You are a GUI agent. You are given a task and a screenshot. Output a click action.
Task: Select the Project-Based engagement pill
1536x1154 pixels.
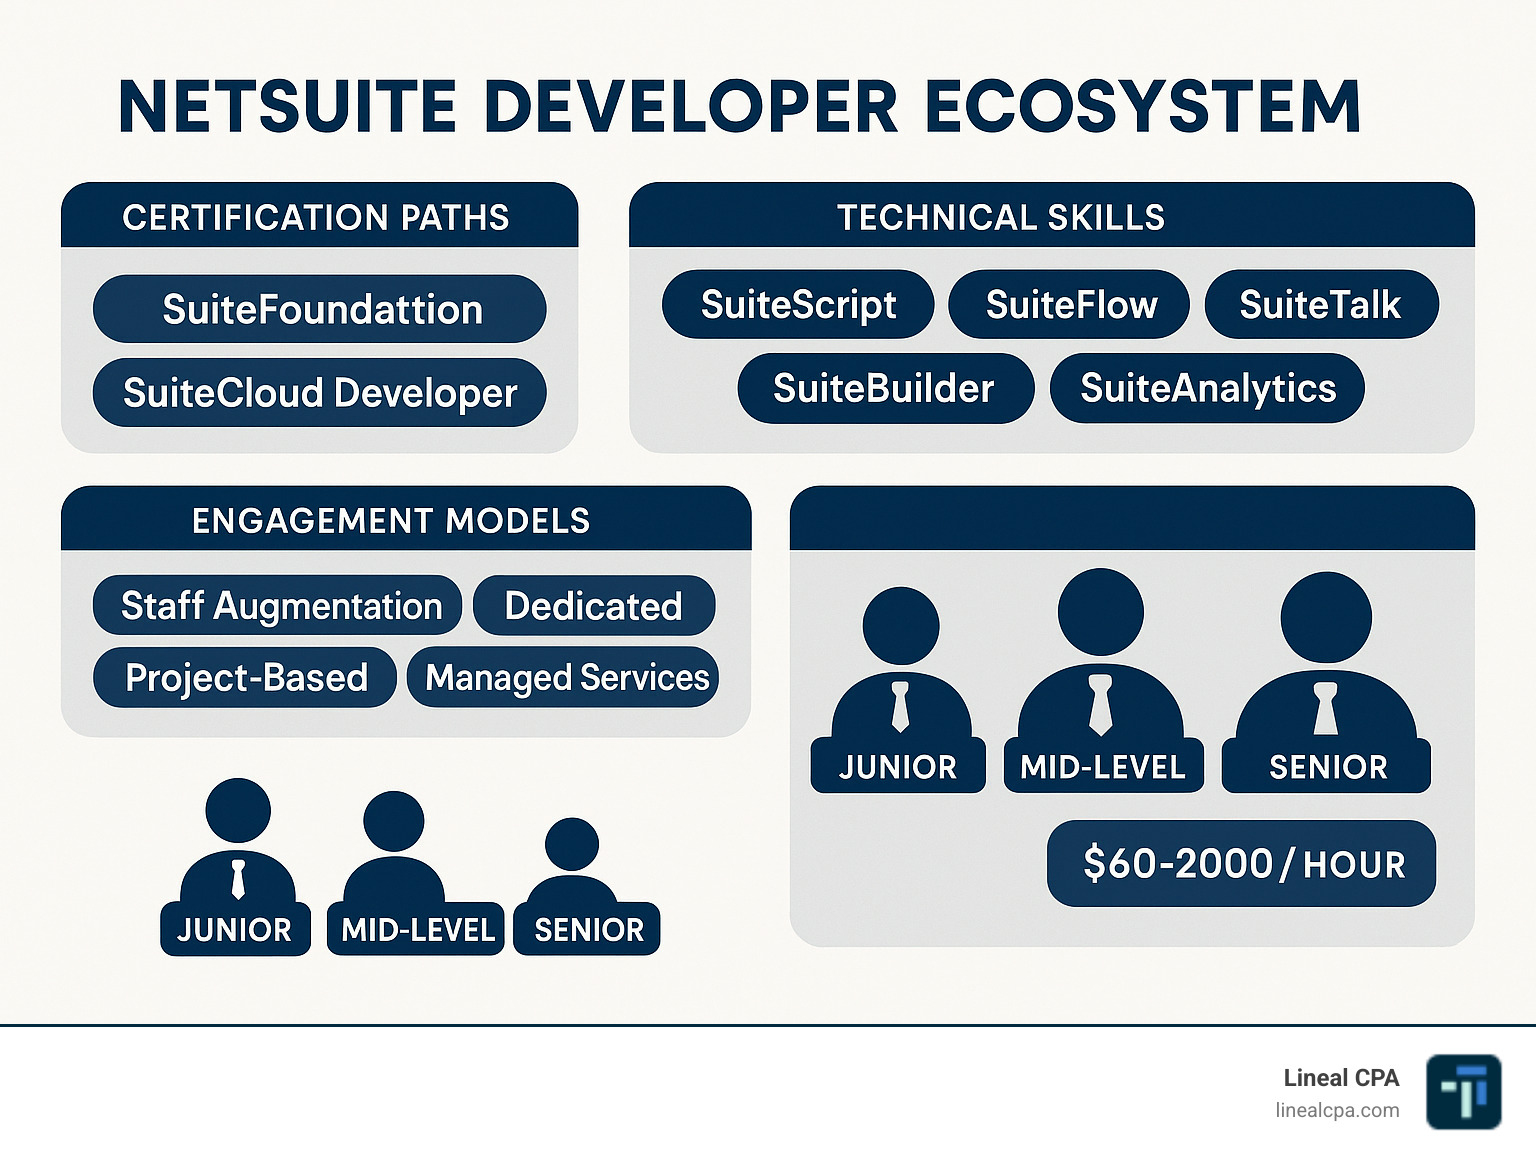click(245, 677)
